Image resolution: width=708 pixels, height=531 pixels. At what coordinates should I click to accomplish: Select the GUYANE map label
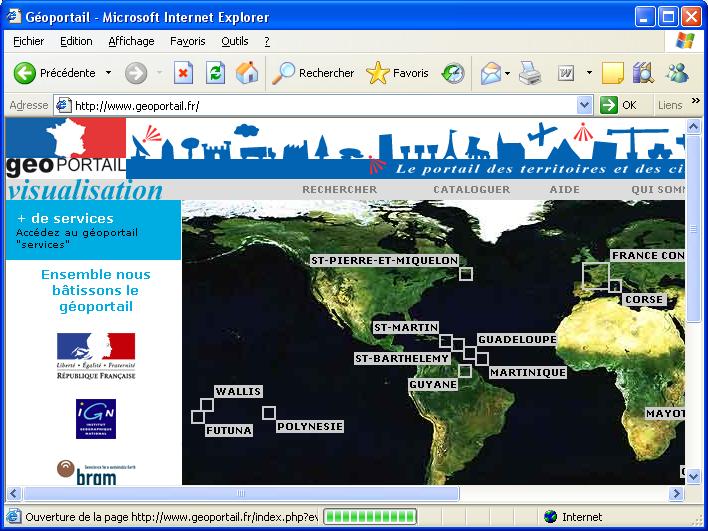tap(433, 385)
